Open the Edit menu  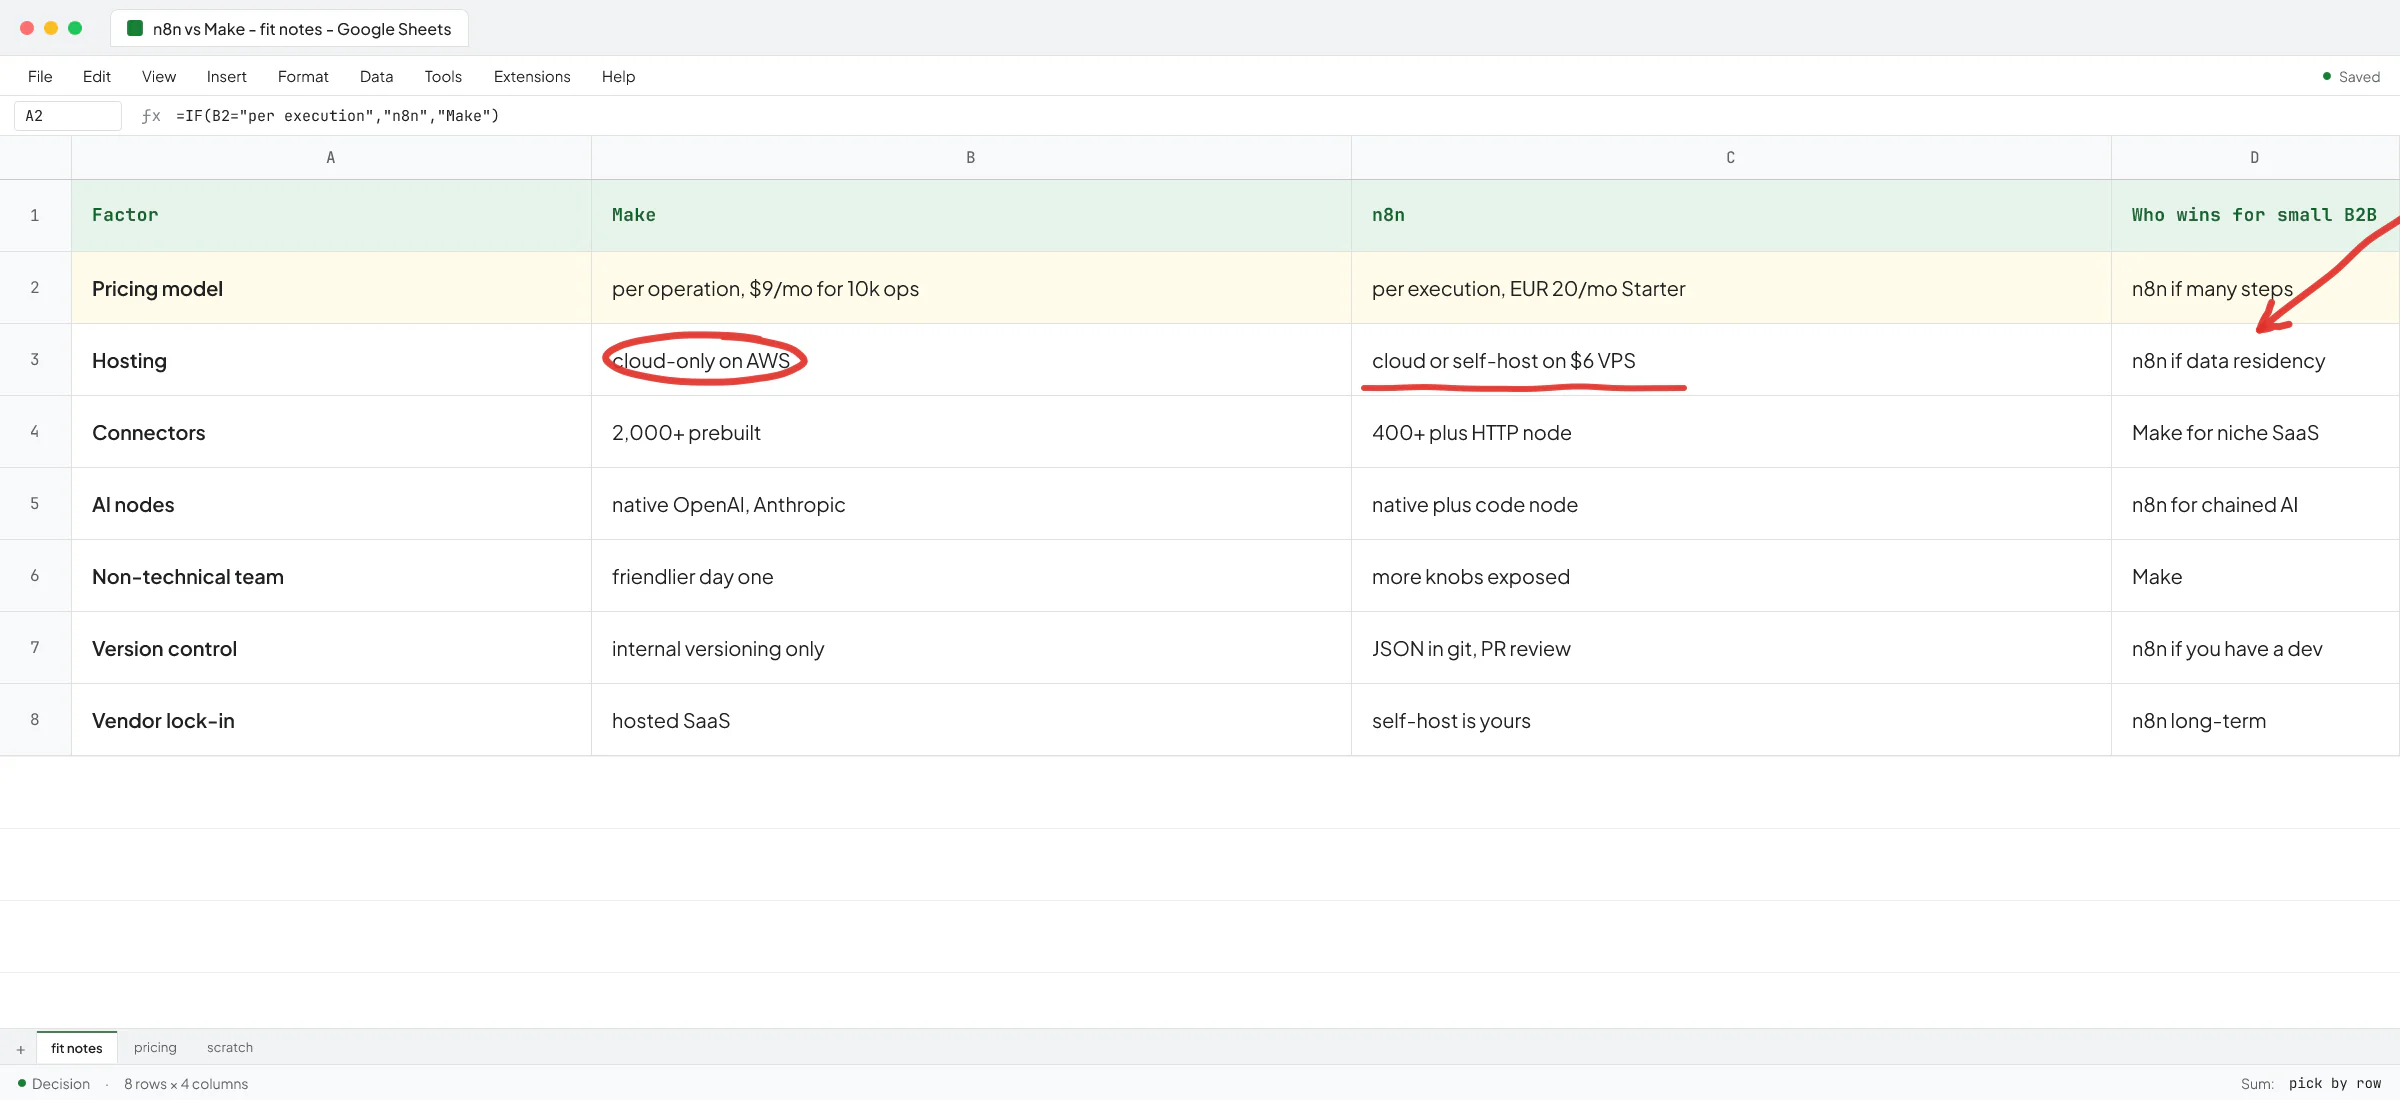click(x=97, y=77)
